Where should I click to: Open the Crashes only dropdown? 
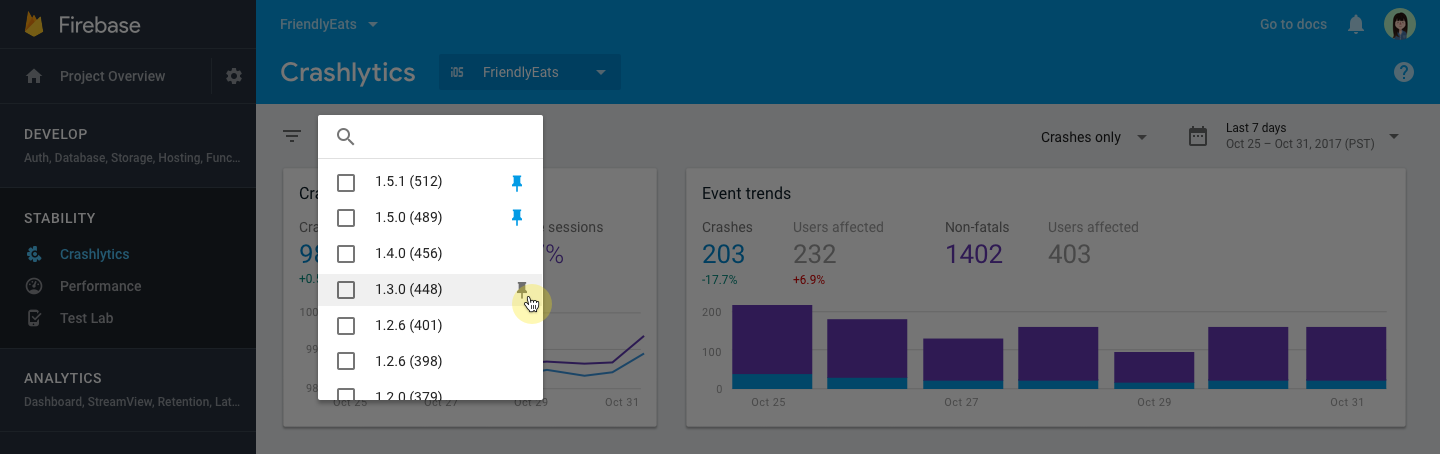pos(1093,137)
